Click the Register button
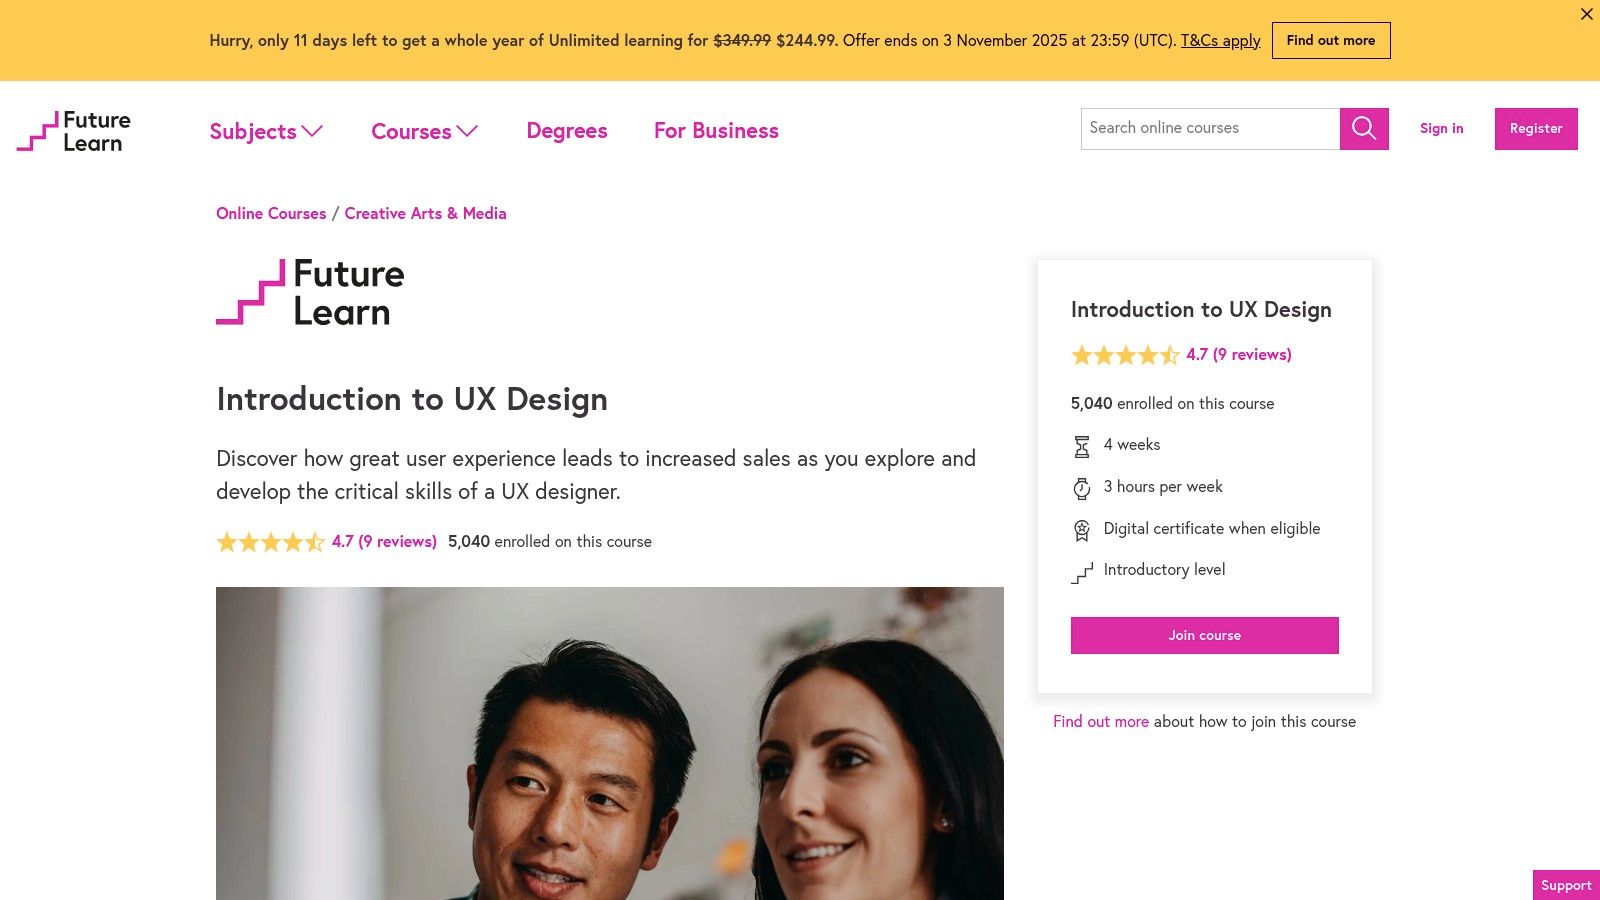The width and height of the screenshot is (1600, 900). pyautogui.click(x=1536, y=129)
